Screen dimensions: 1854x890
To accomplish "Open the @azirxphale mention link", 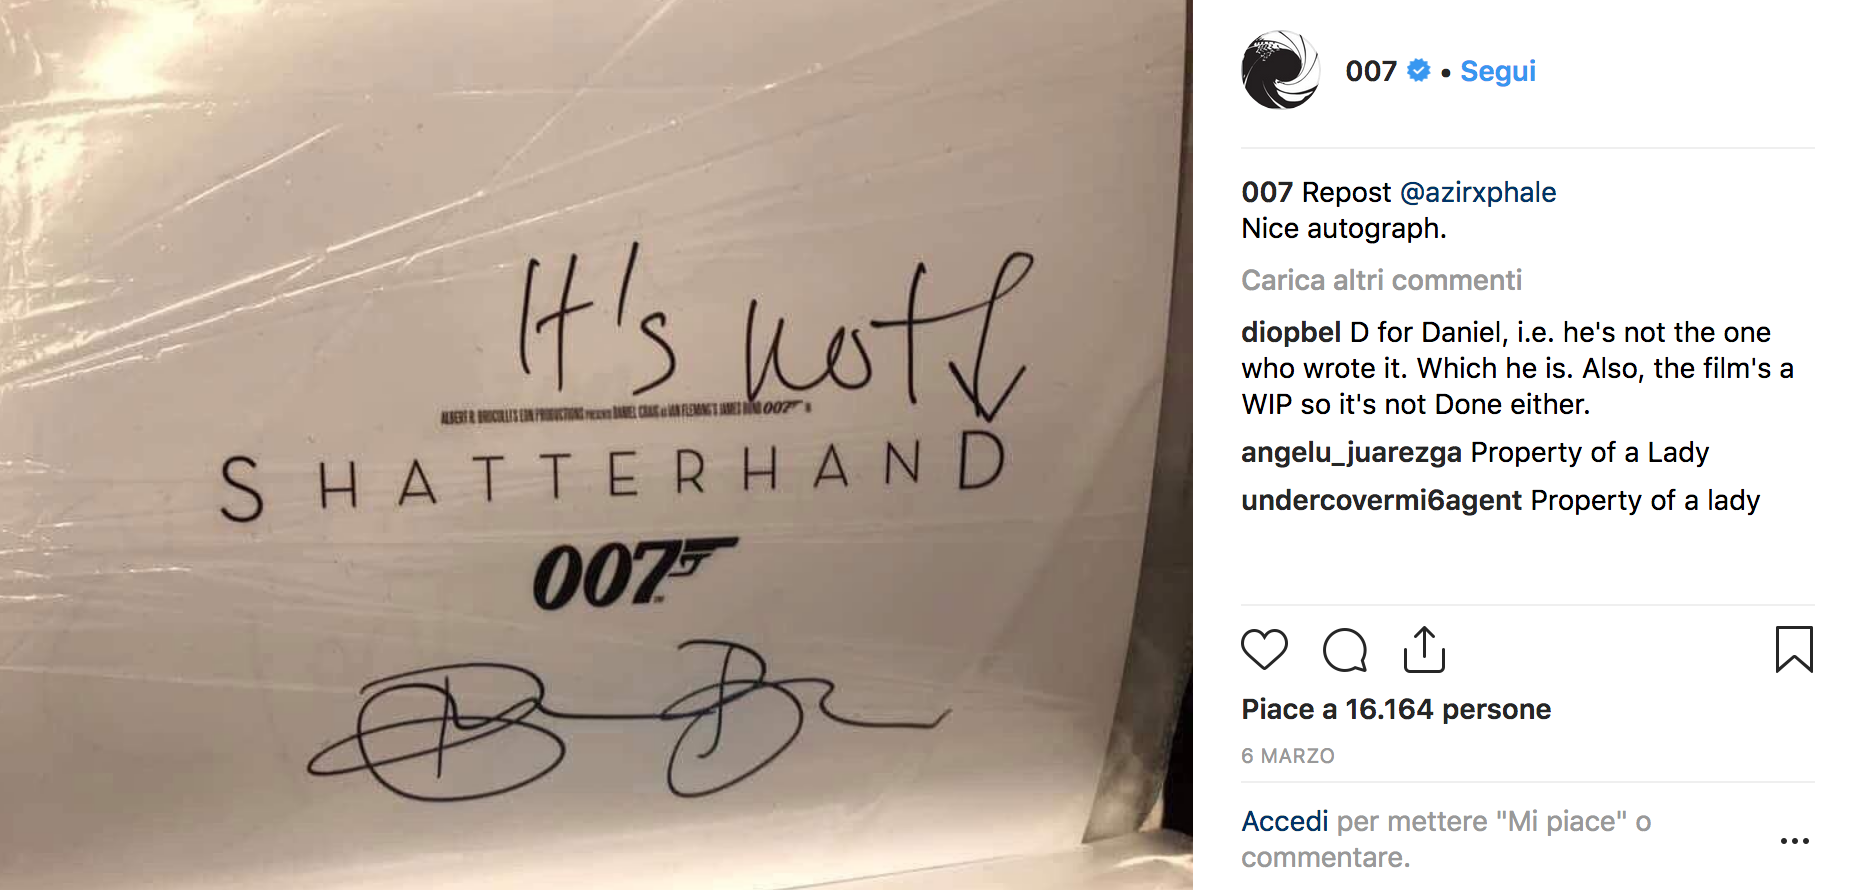I will click(x=1478, y=192).
